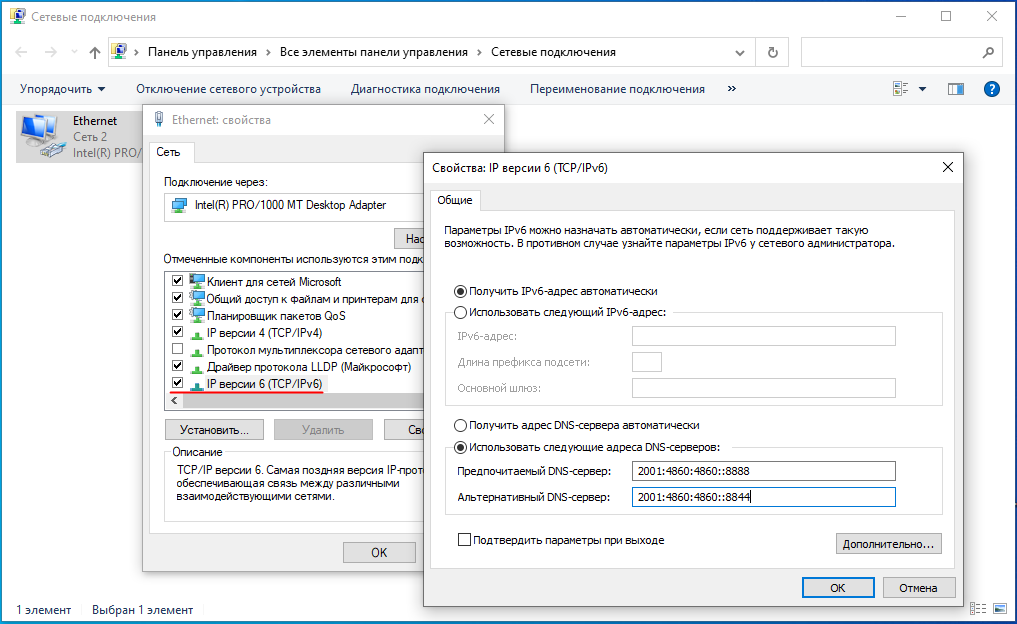
Task: Expand the Упорядочить dropdown menu
Action: coord(62,89)
